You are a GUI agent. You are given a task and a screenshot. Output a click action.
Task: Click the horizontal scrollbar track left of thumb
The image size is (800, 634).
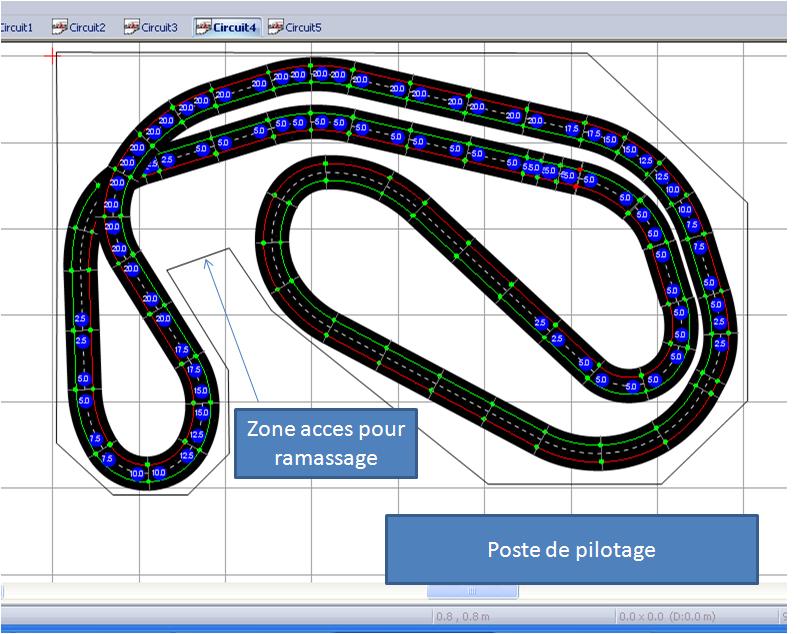coord(200,591)
